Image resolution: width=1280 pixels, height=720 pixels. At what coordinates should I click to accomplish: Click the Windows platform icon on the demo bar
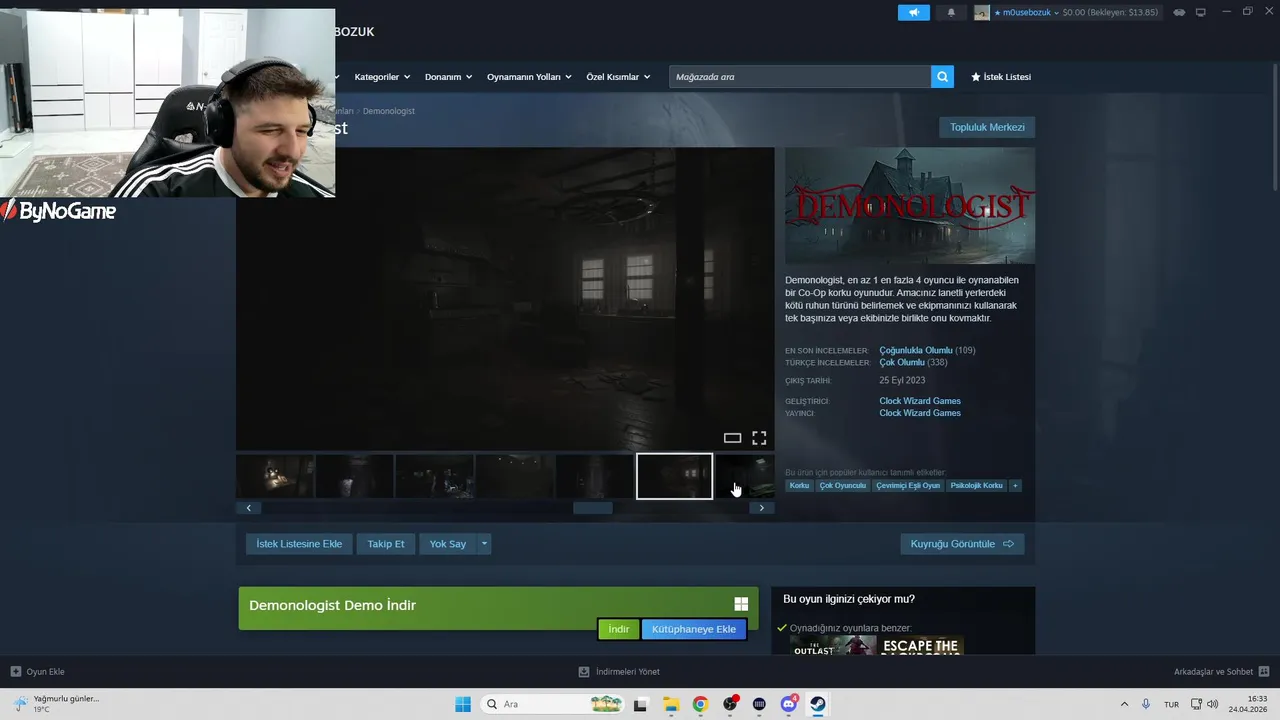(x=741, y=604)
